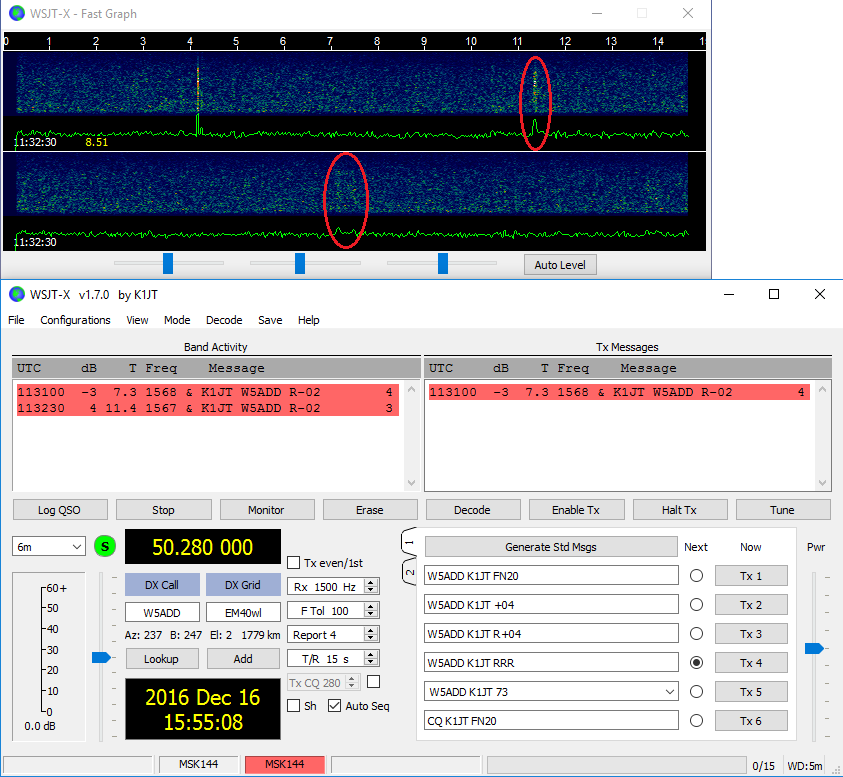Image resolution: width=843 pixels, height=777 pixels.
Task: Click the Fast Graph window globe icon
Action: tap(16, 14)
